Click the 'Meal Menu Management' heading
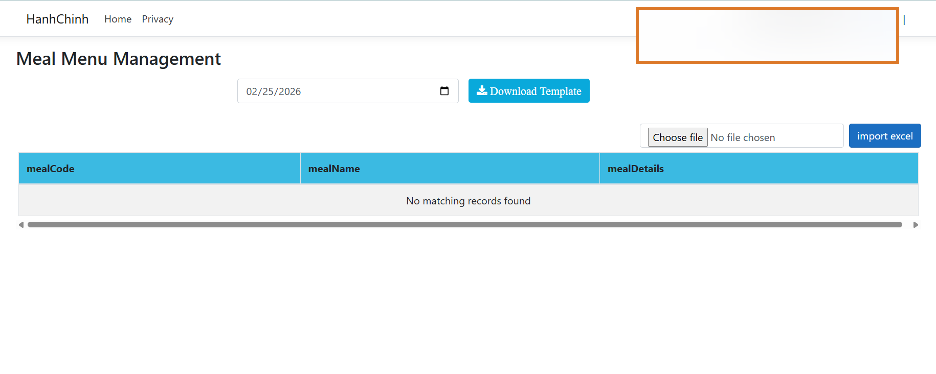This screenshot has width=936, height=374. [118, 59]
